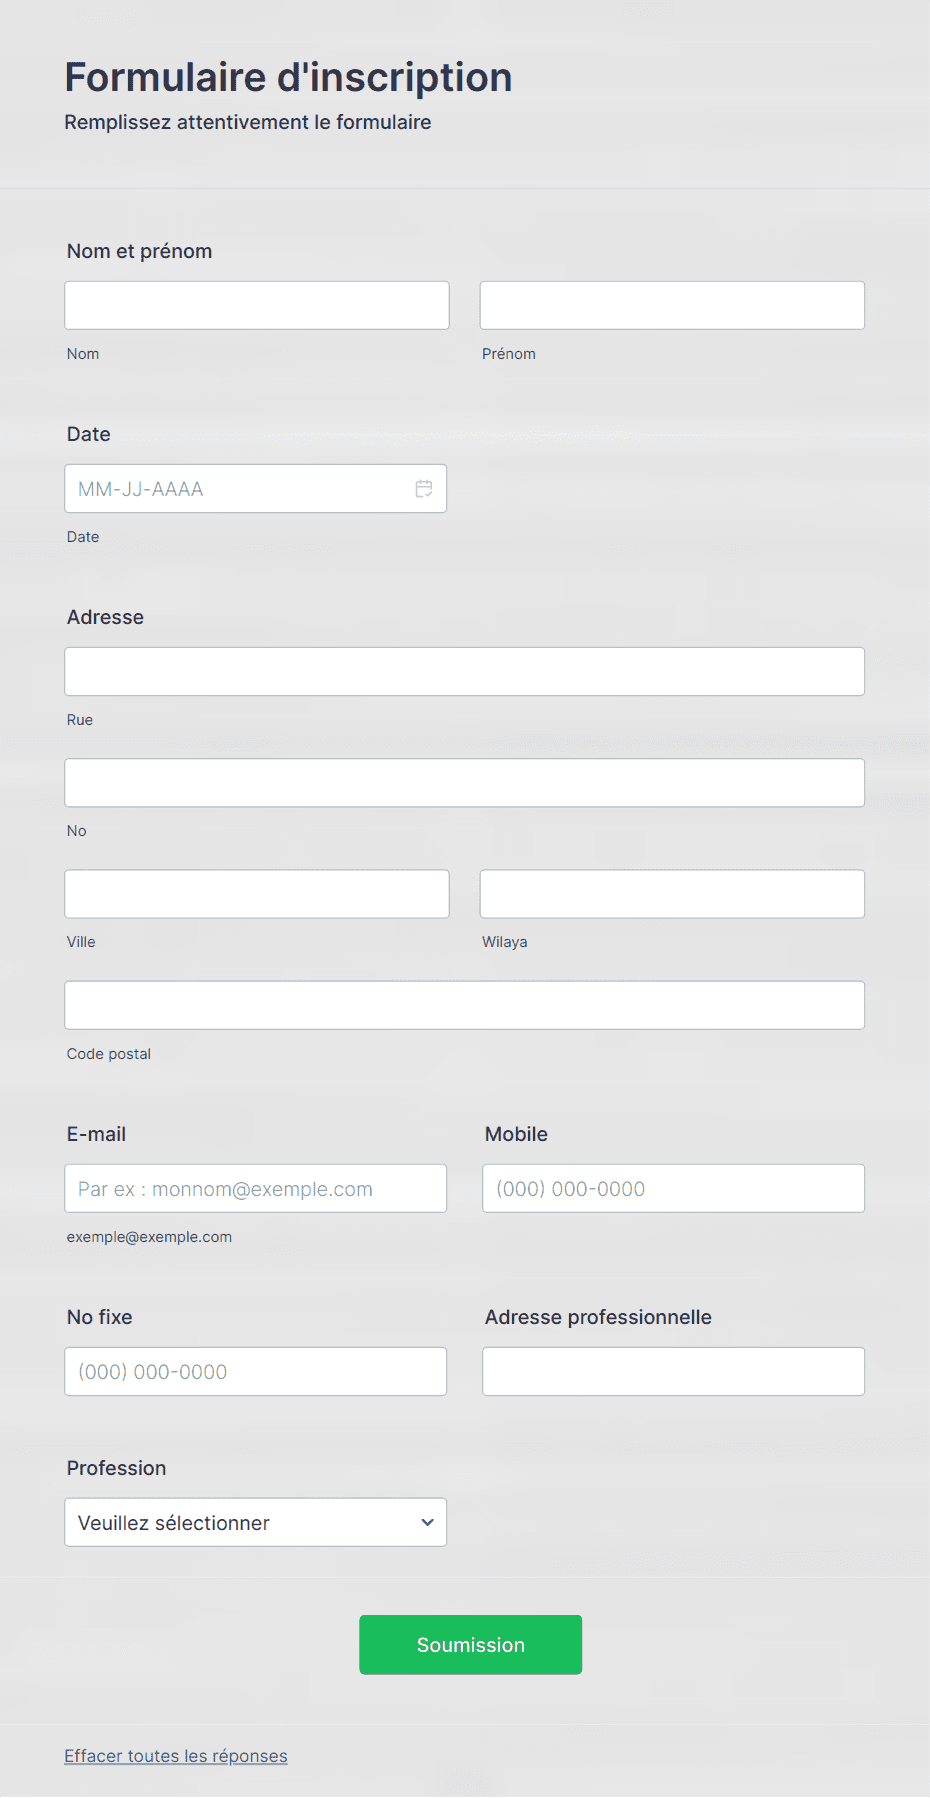Click the 'Nom et prénom' label
930x1798 pixels.
click(139, 251)
